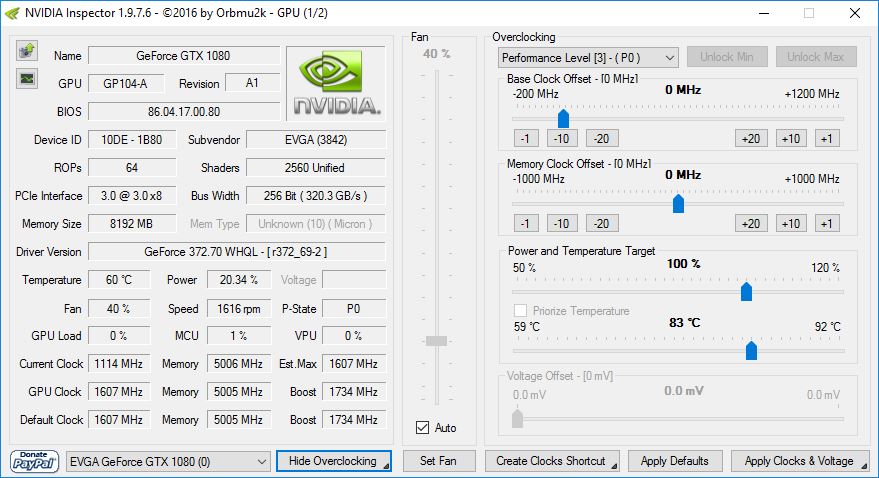
Task: Click the Temperature value 60 °C
Action: 119,280
